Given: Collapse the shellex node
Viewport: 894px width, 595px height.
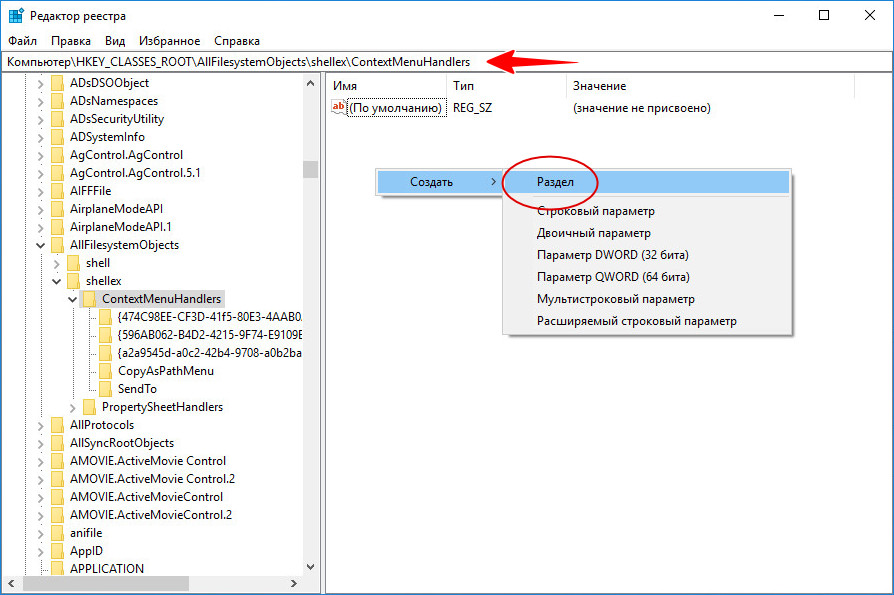Looking at the screenshot, I should click(x=56, y=282).
